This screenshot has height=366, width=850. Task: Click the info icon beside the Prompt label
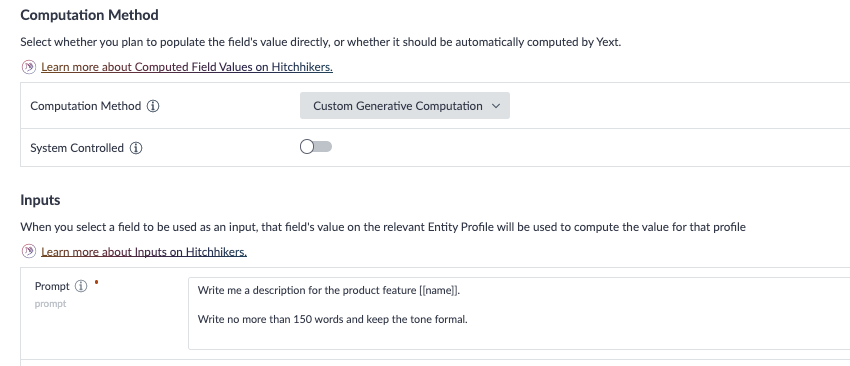(81, 286)
